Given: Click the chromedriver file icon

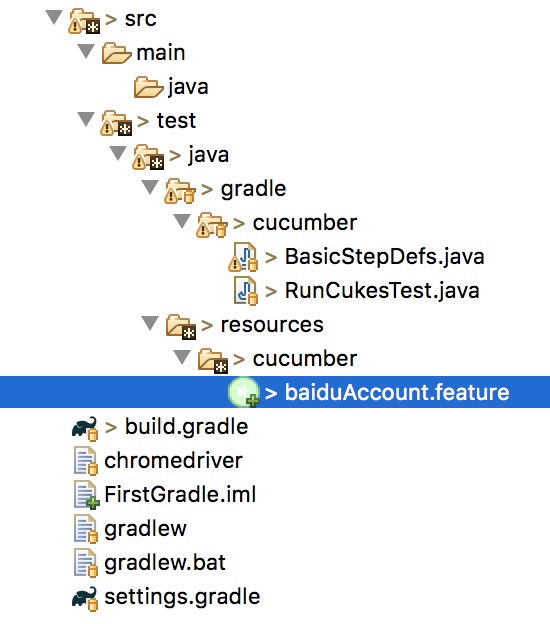Looking at the screenshot, I should (85, 461).
